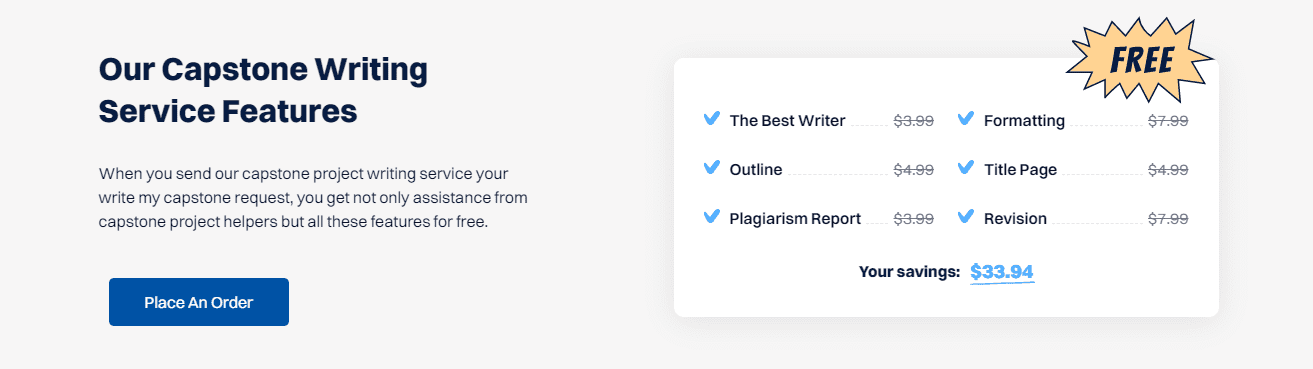
Task: Select the $33.94 savings amount
Action: click(1002, 272)
